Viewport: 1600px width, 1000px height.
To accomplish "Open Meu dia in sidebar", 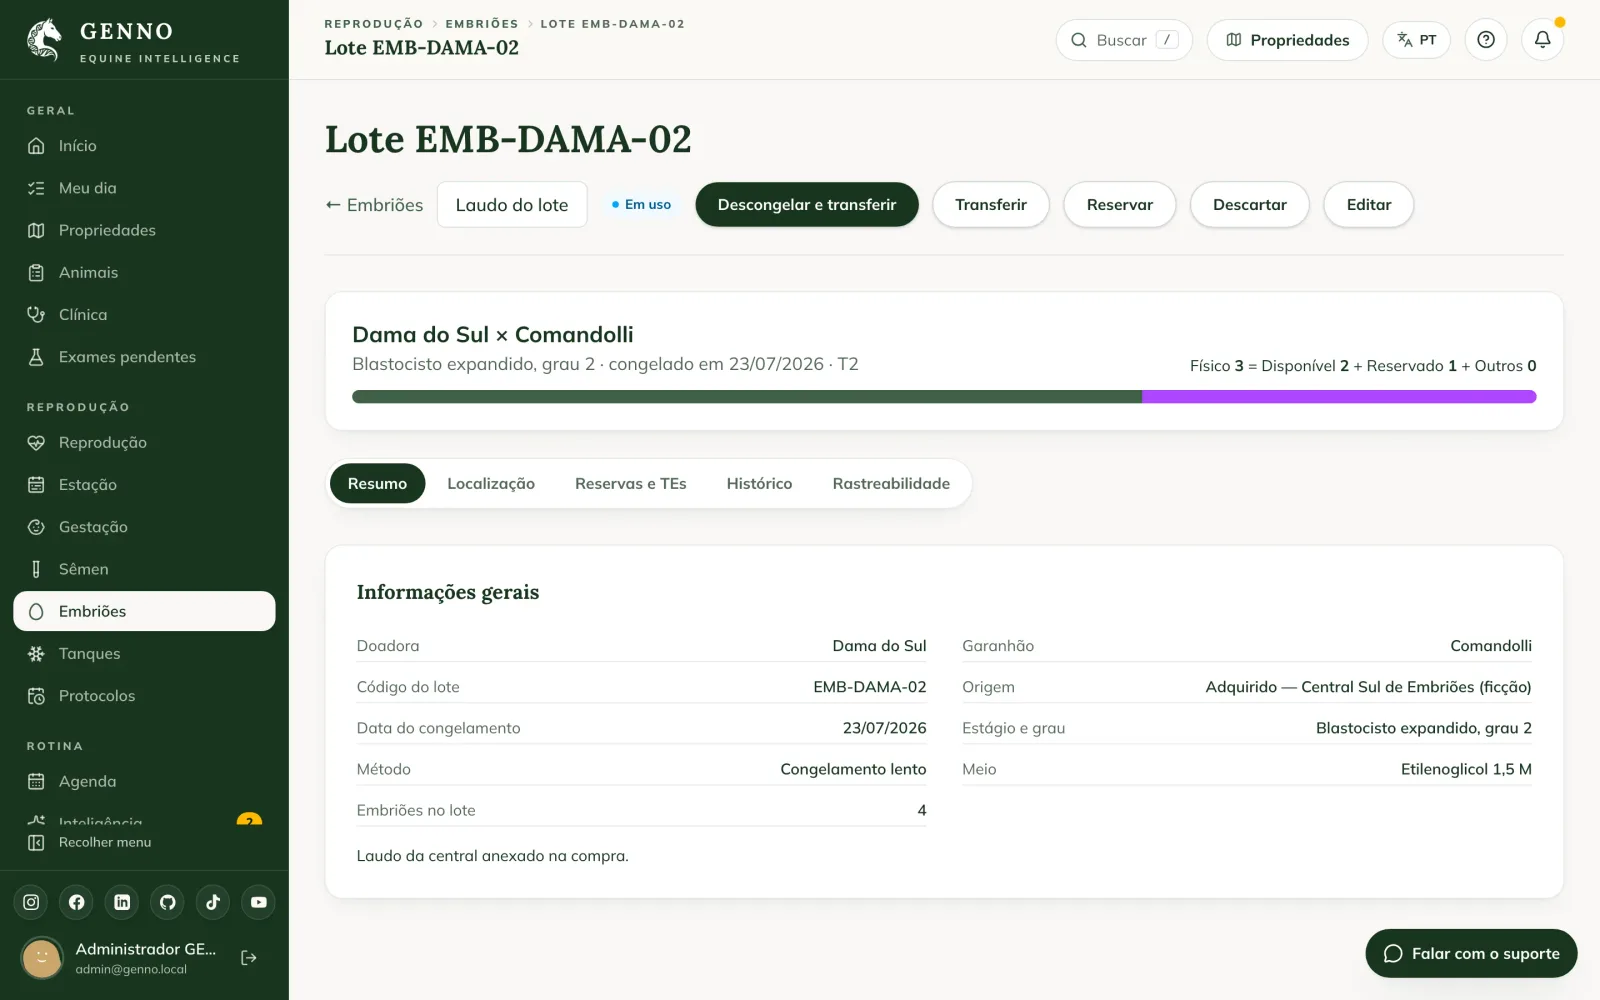I will pyautogui.click(x=144, y=188).
